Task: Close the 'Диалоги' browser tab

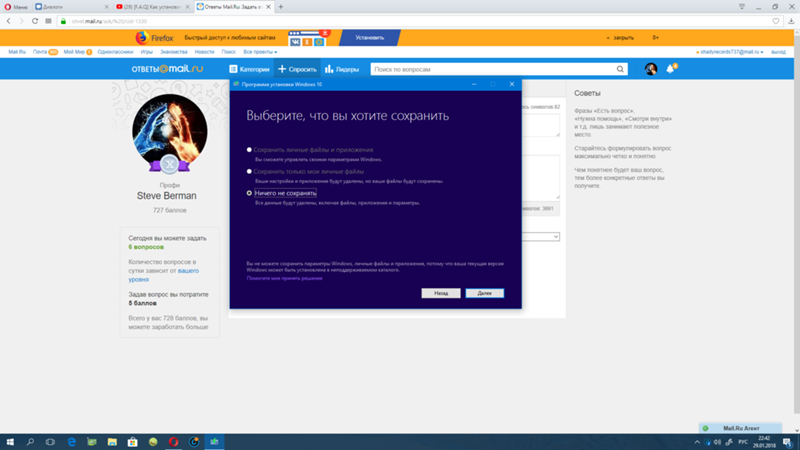Action: (x=106, y=7)
